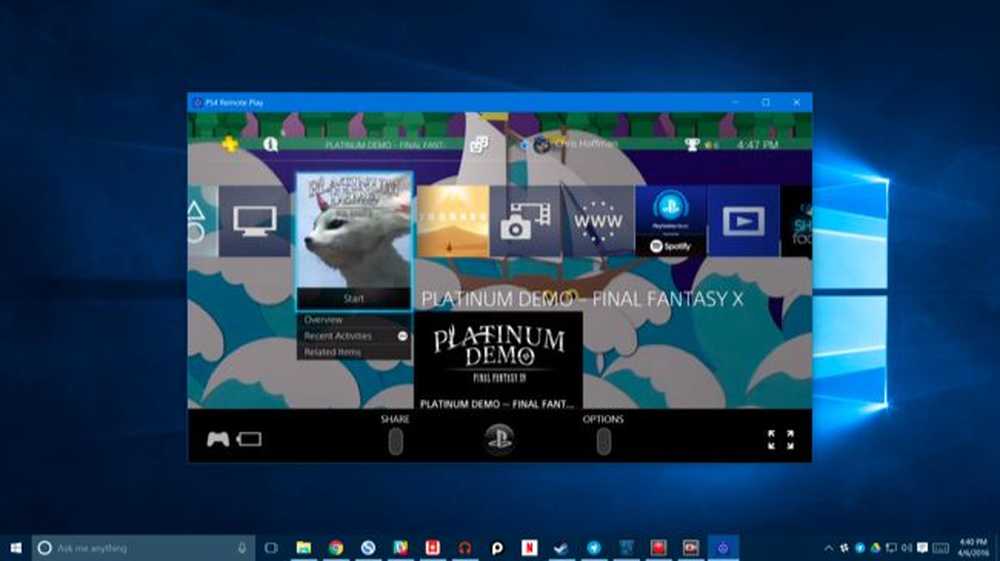Click the Google Drive tray icon
The width and height of the screenshot is (1000, 561).
876,548
